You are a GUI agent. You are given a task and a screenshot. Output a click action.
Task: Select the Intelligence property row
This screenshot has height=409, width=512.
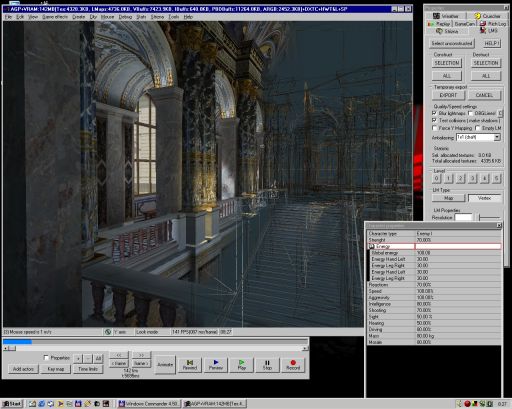tap(434, 304)
